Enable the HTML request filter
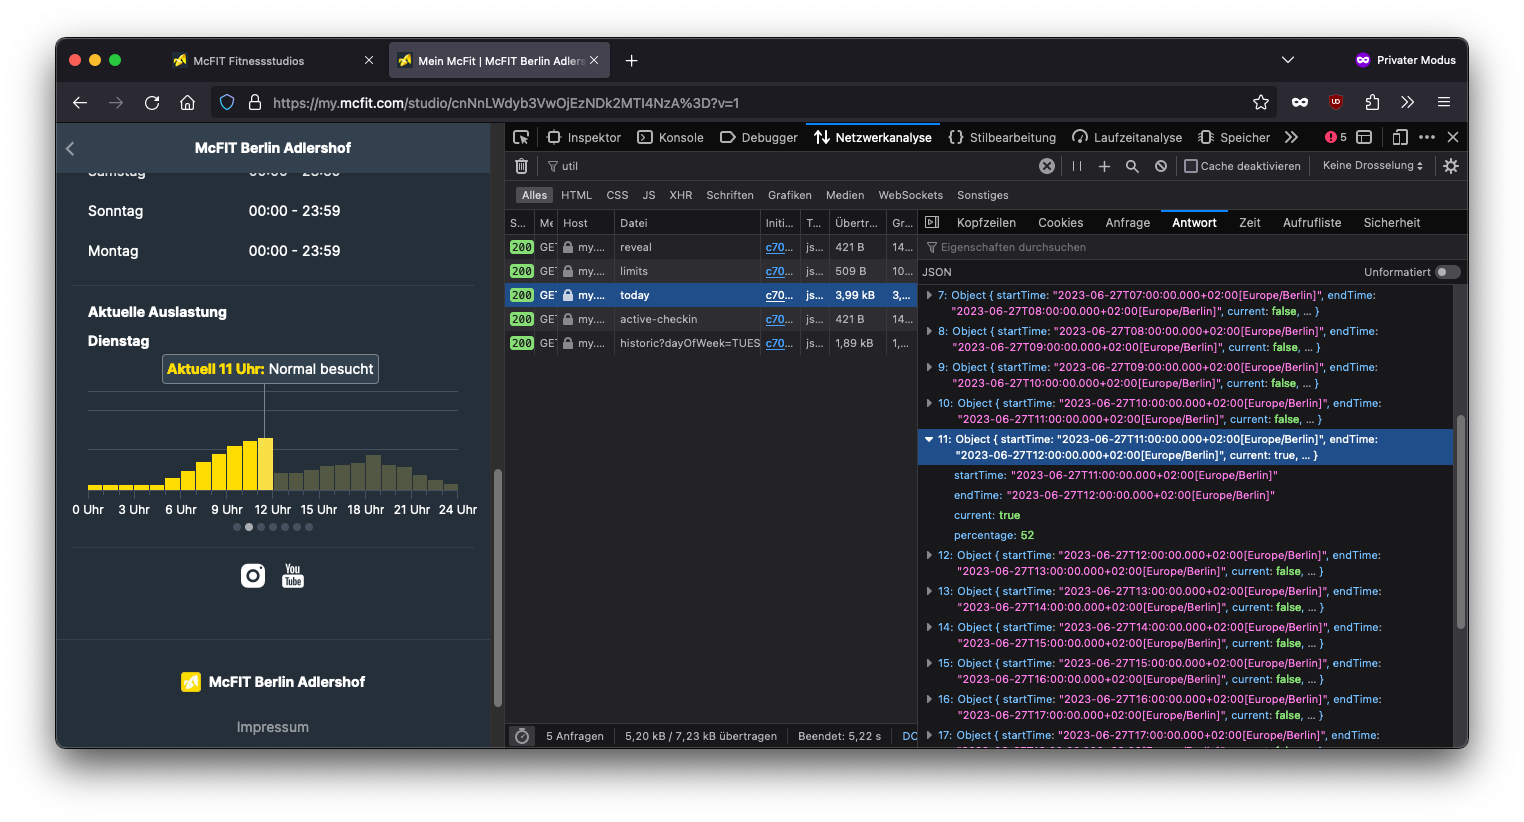Screen dimensions: 1524x822 coord(576,195)
